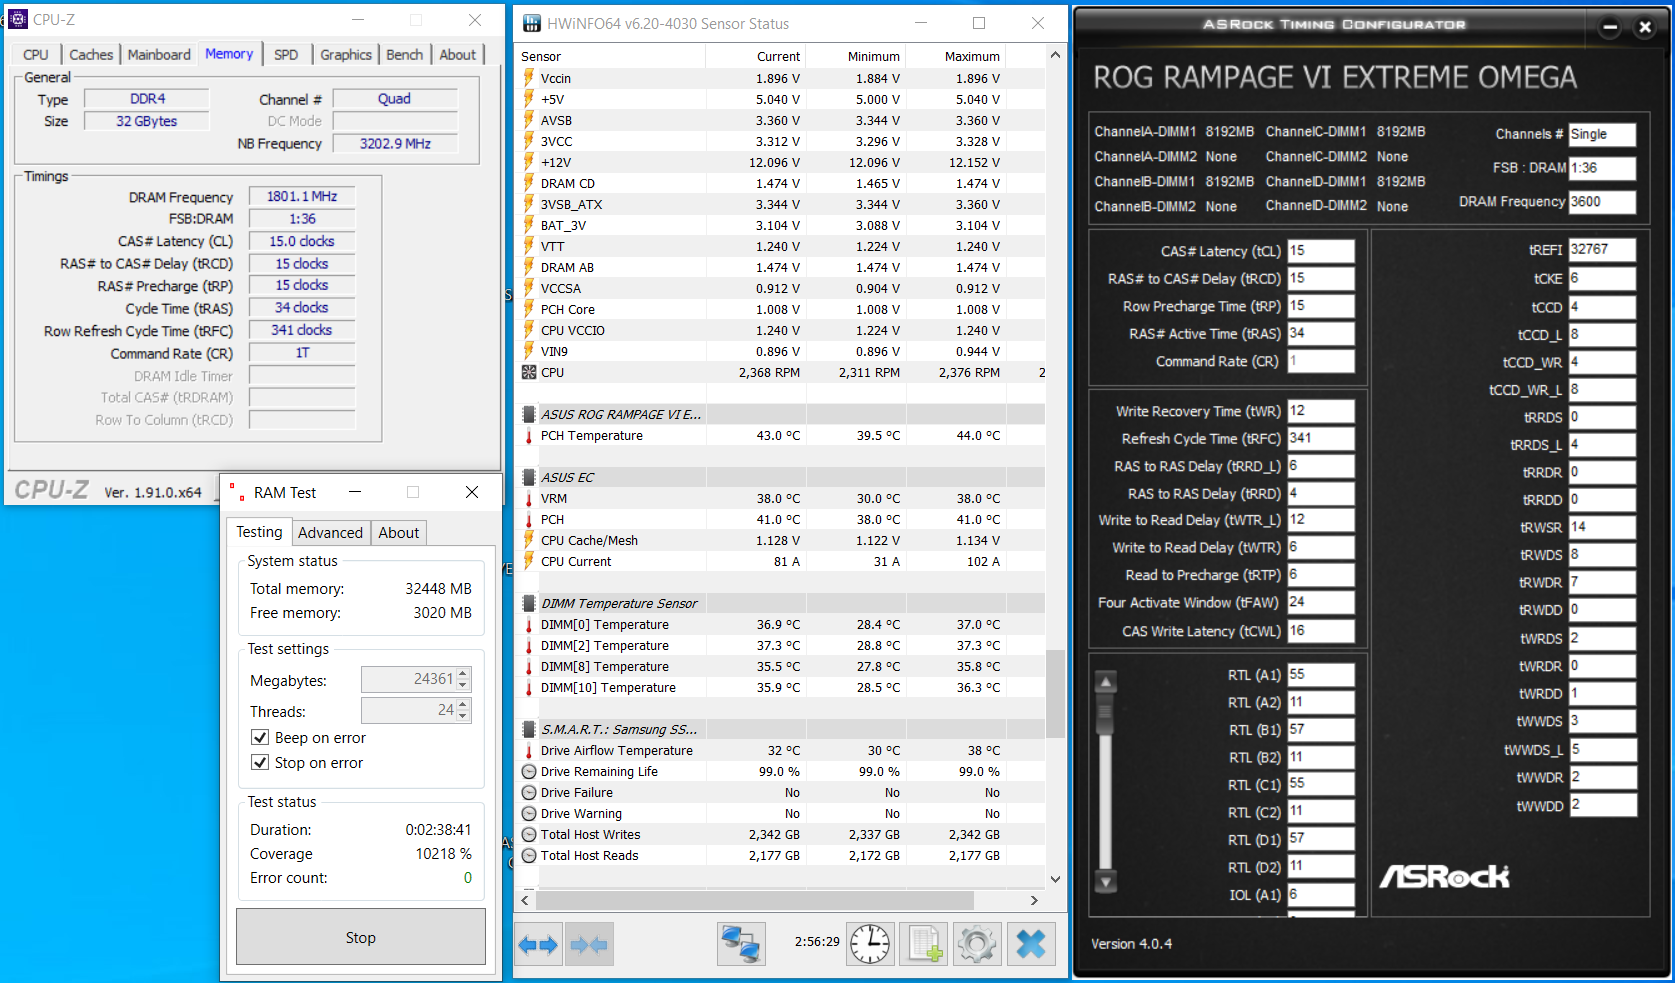
Task: Click ASUS EC group chip icon
Action: (529, 477)
